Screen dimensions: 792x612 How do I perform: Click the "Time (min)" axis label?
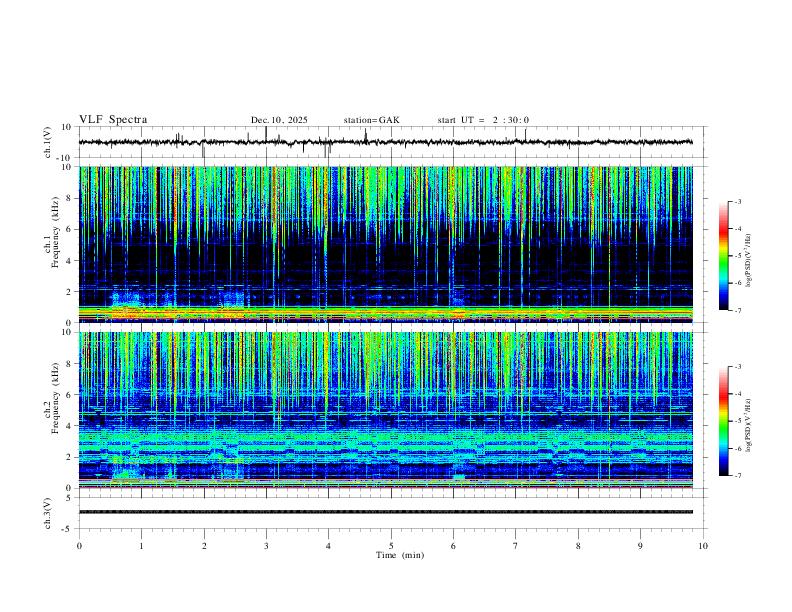[400, 555]
